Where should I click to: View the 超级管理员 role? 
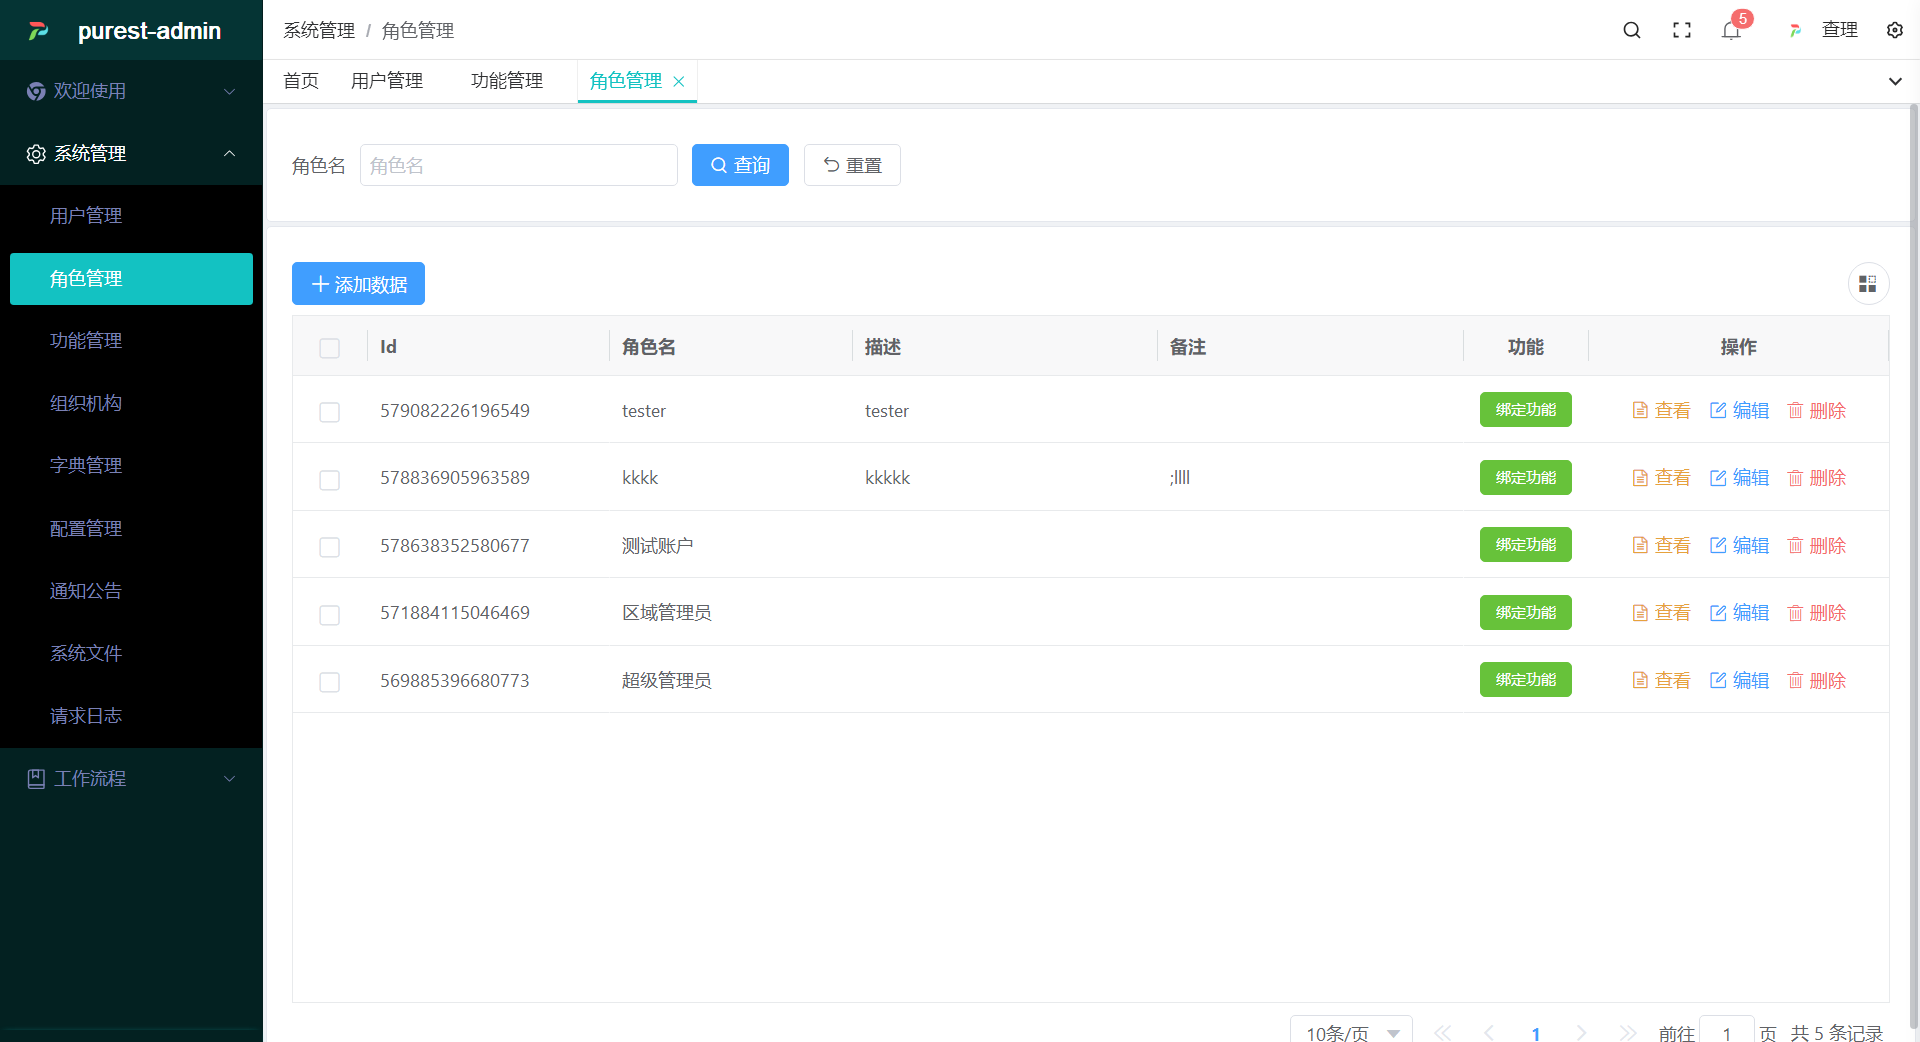1661,680
